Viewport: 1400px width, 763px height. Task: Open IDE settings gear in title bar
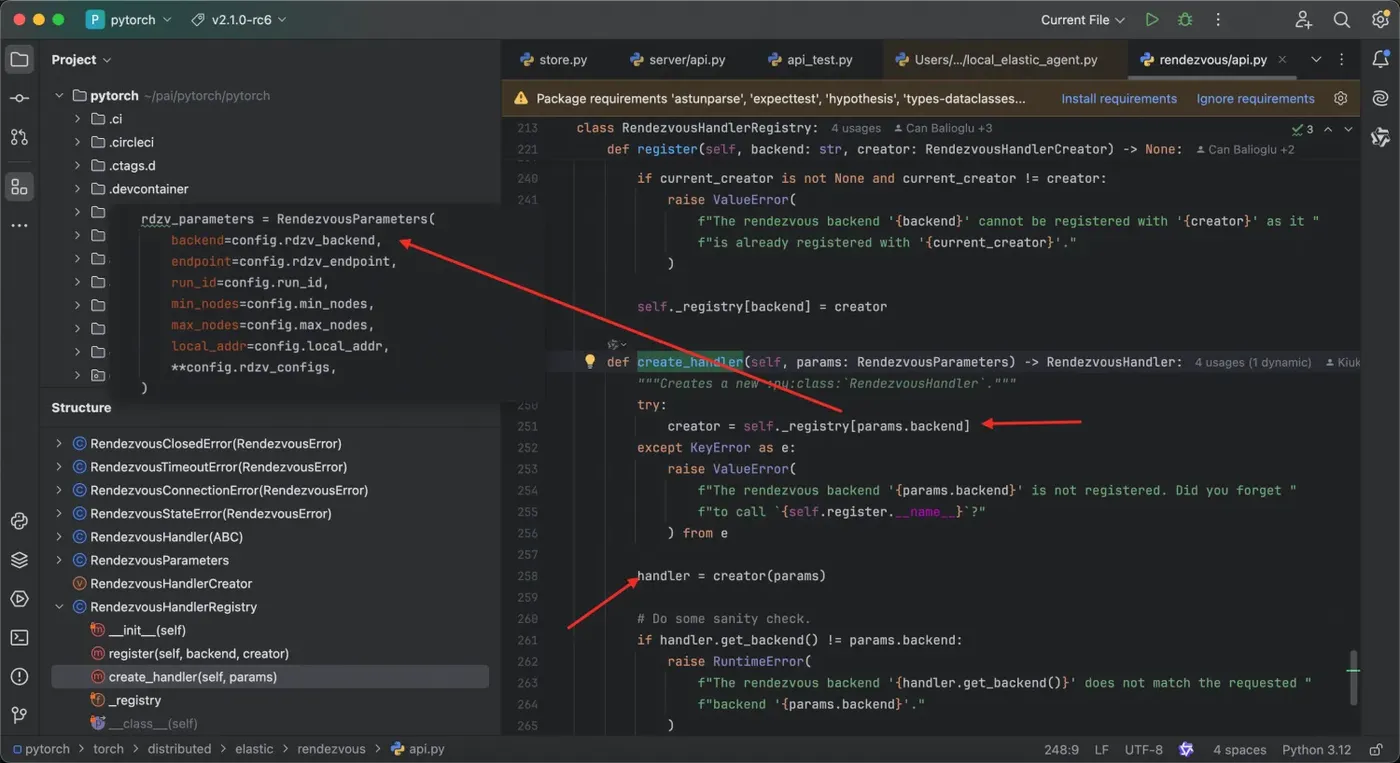pyautogui.click(x=1380, y=20)
